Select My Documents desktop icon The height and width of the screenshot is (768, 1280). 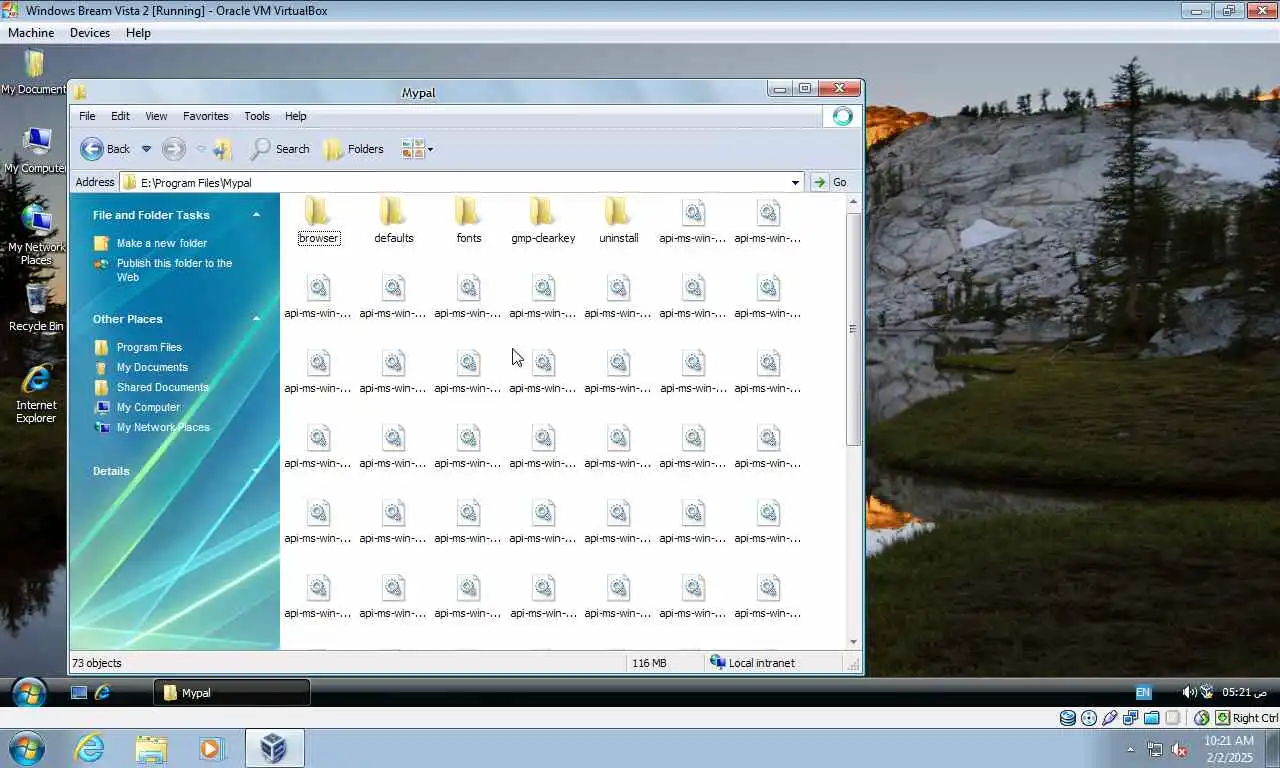34,73
